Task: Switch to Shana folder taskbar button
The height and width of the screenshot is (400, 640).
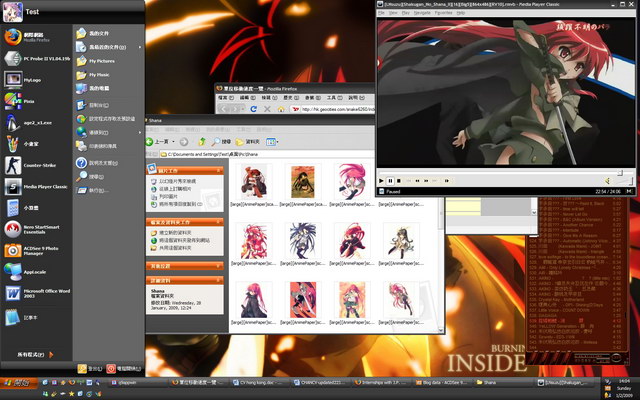Action: [504, 383]
